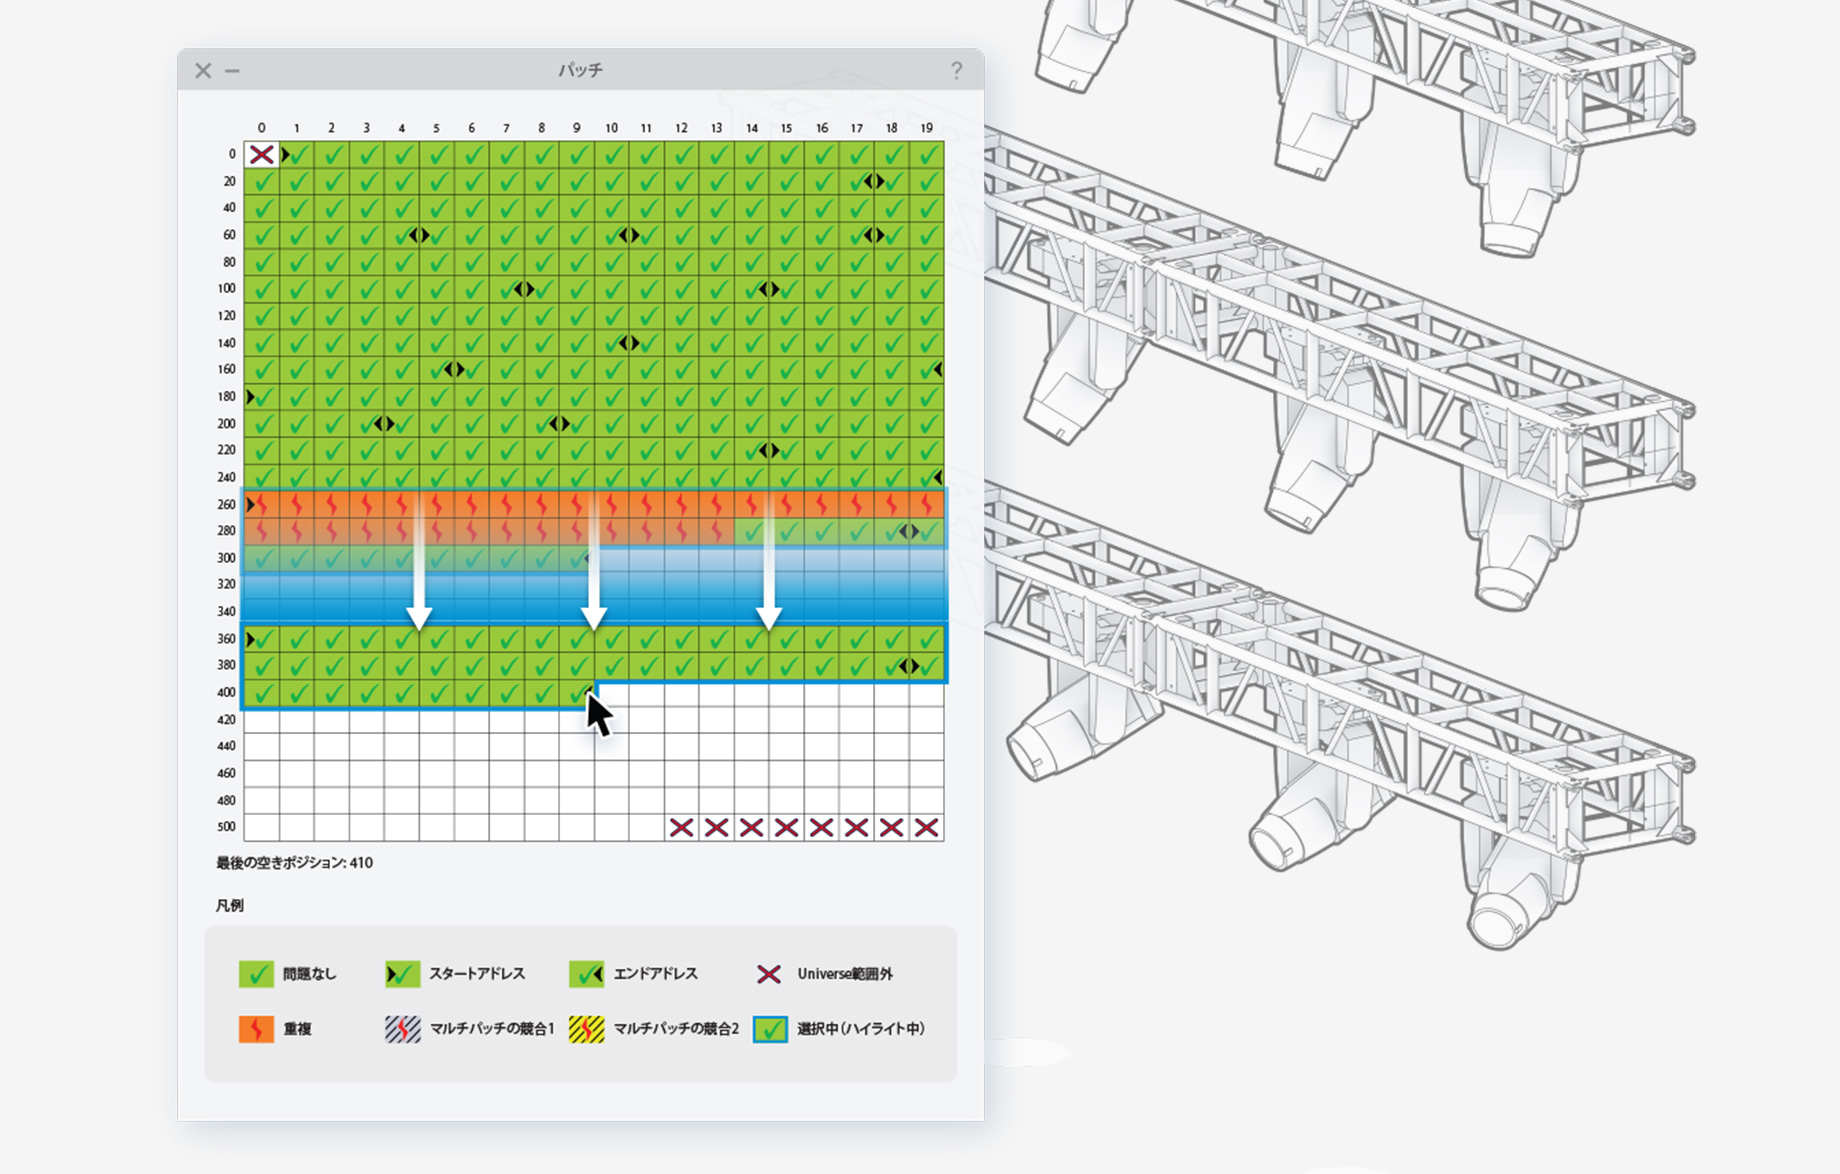The width and height of the screenshot is (1840, 1174).
Task: Select the out-of-range X cell at row 0, column 0
Action: (x=262, y=155)
